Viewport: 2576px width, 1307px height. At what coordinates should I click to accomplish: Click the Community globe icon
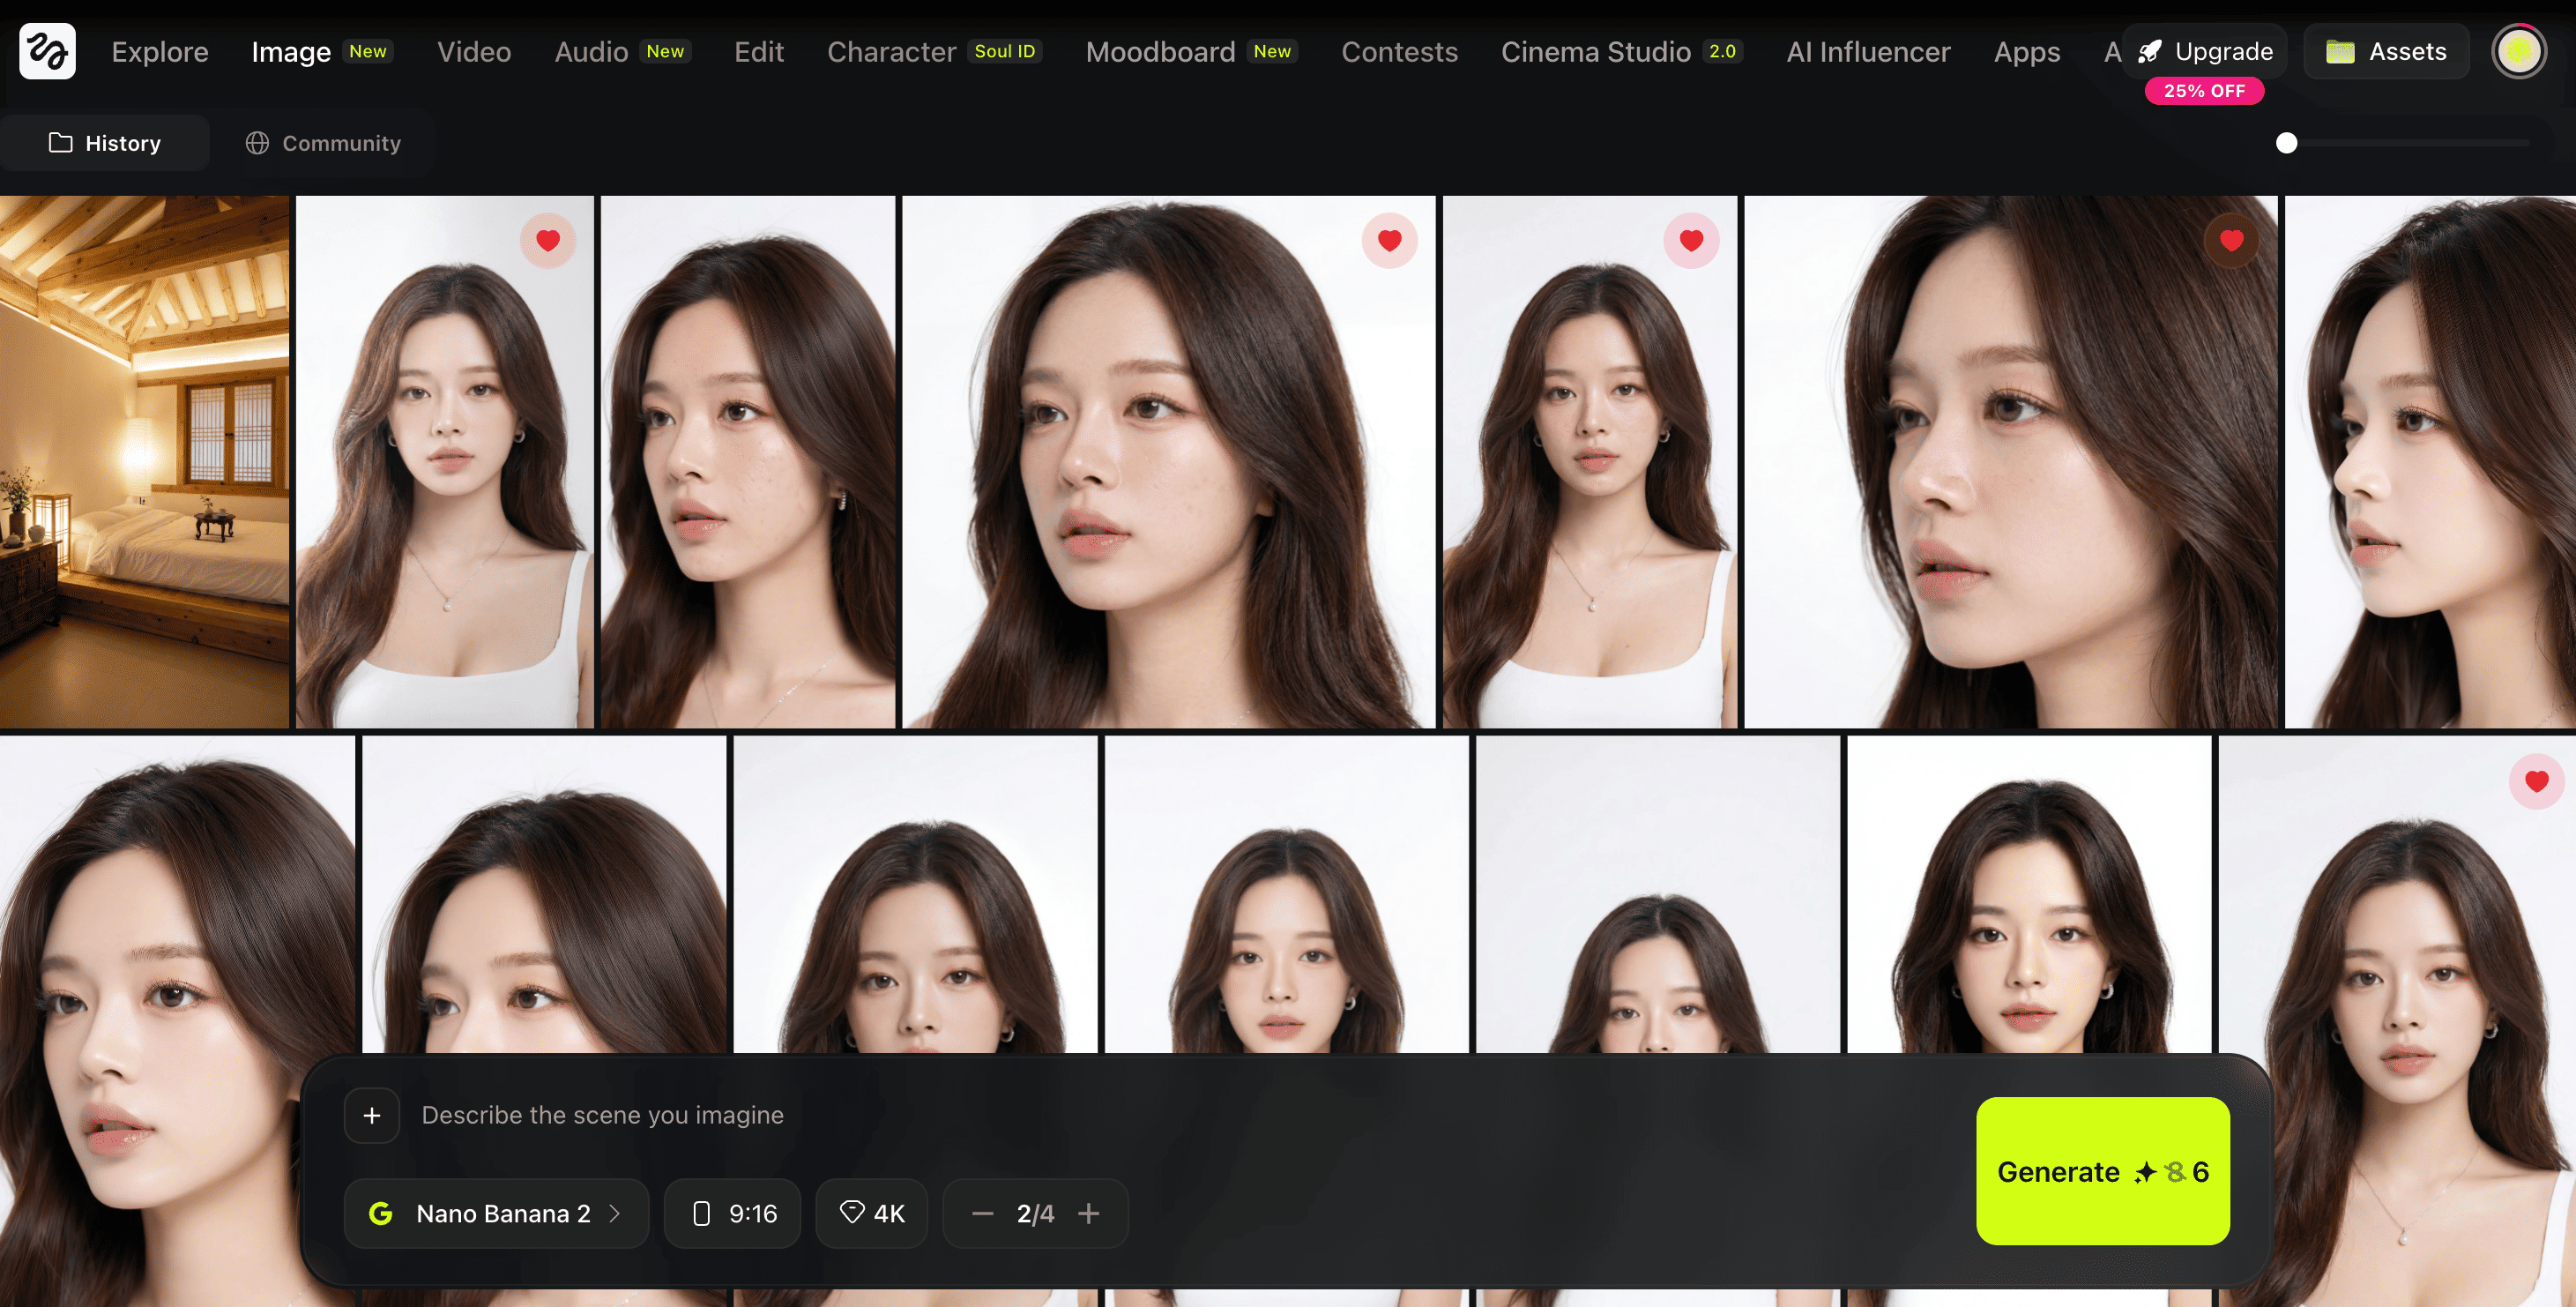(x=257, y=142)
